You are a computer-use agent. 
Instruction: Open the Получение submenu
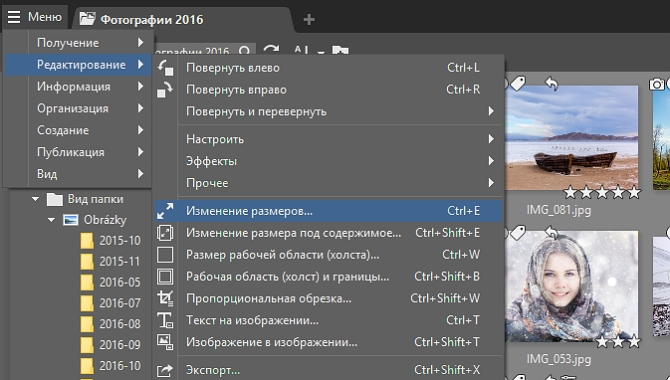(77, 43)
